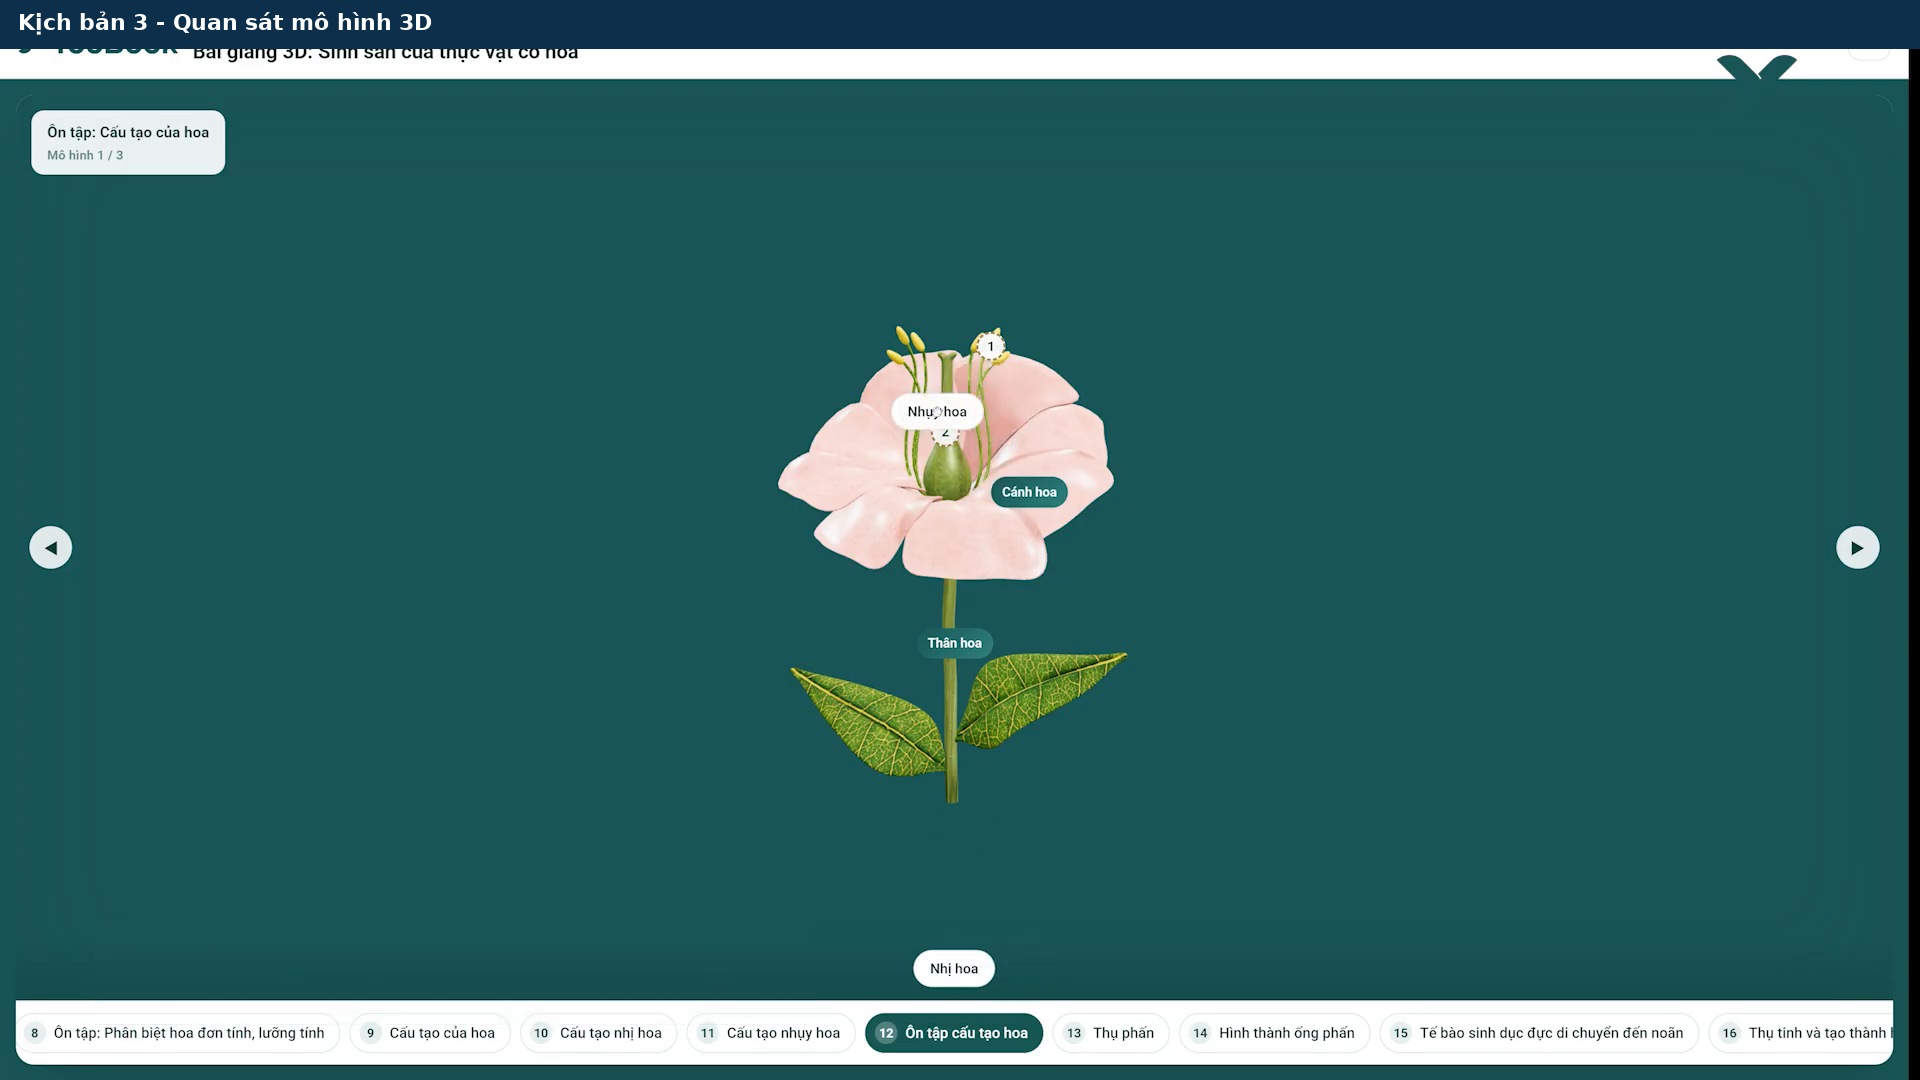Screen dimensions: 1920x1080
Task: Pick the Nhị hoa answer chip
Action: 953,968
